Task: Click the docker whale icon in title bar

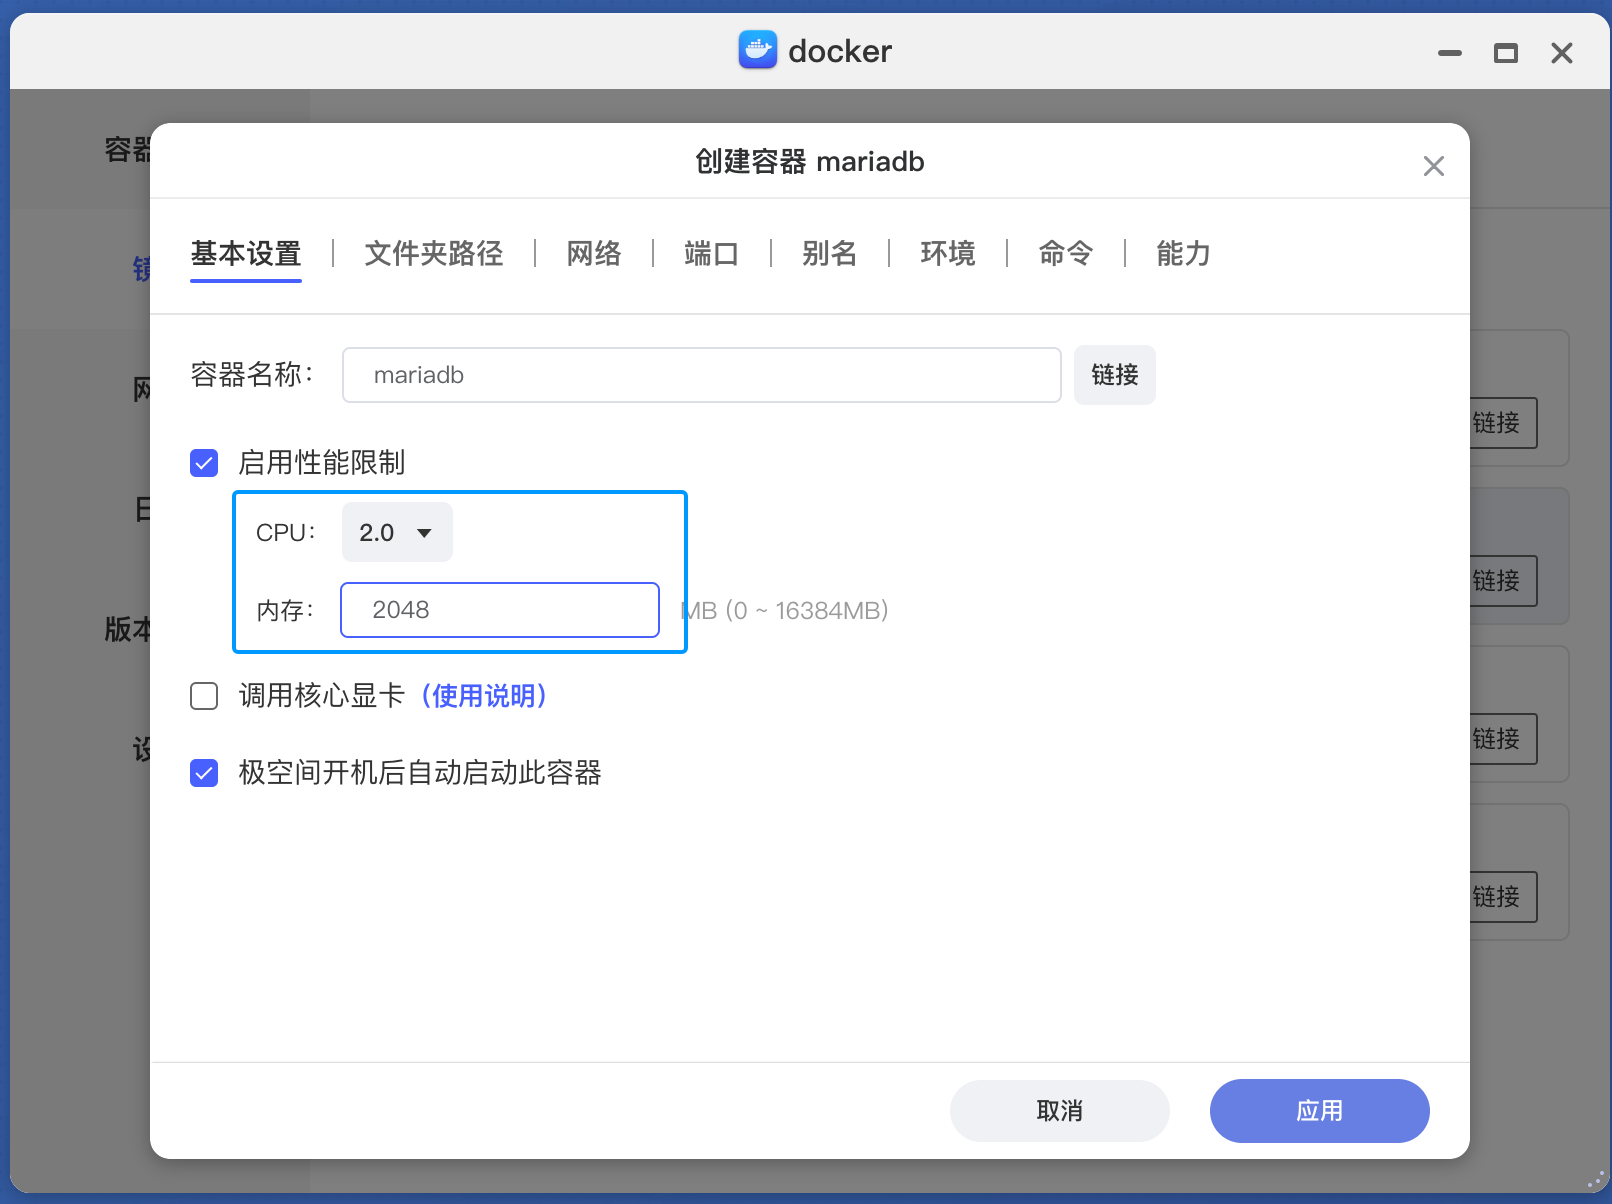Action: [x=758, y=50]
